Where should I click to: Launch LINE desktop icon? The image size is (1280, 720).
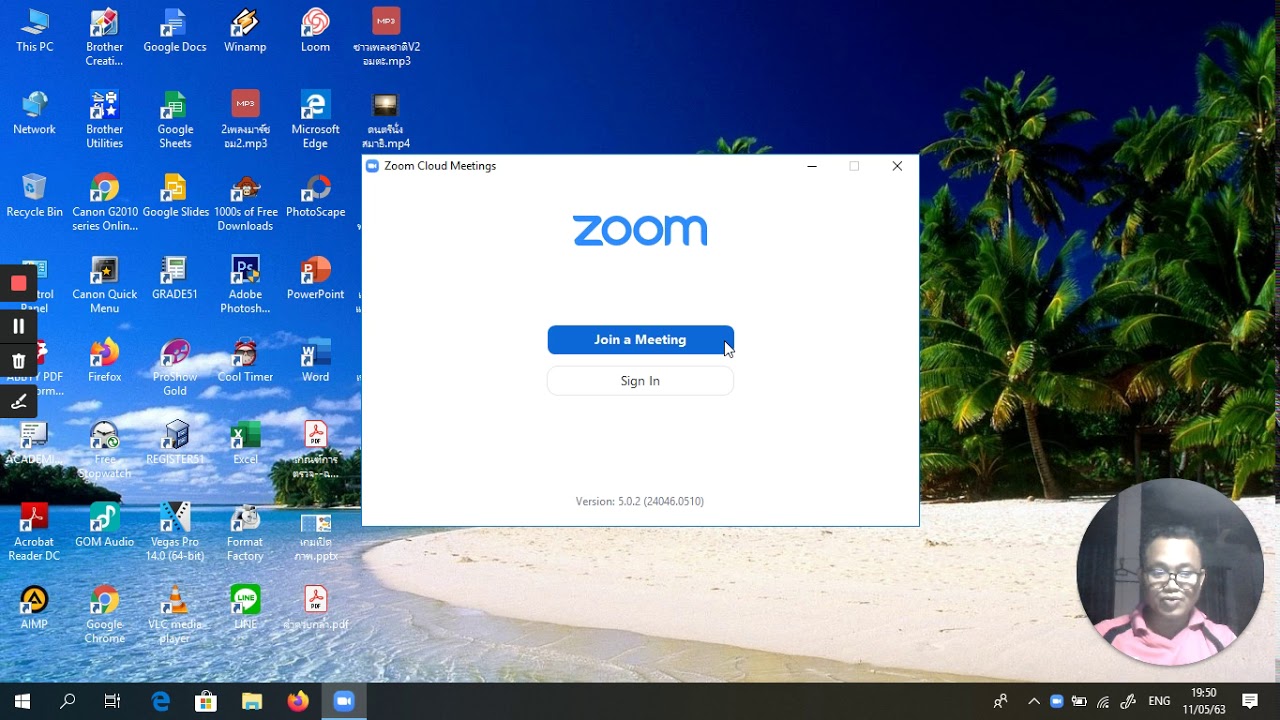click(245, 608)
